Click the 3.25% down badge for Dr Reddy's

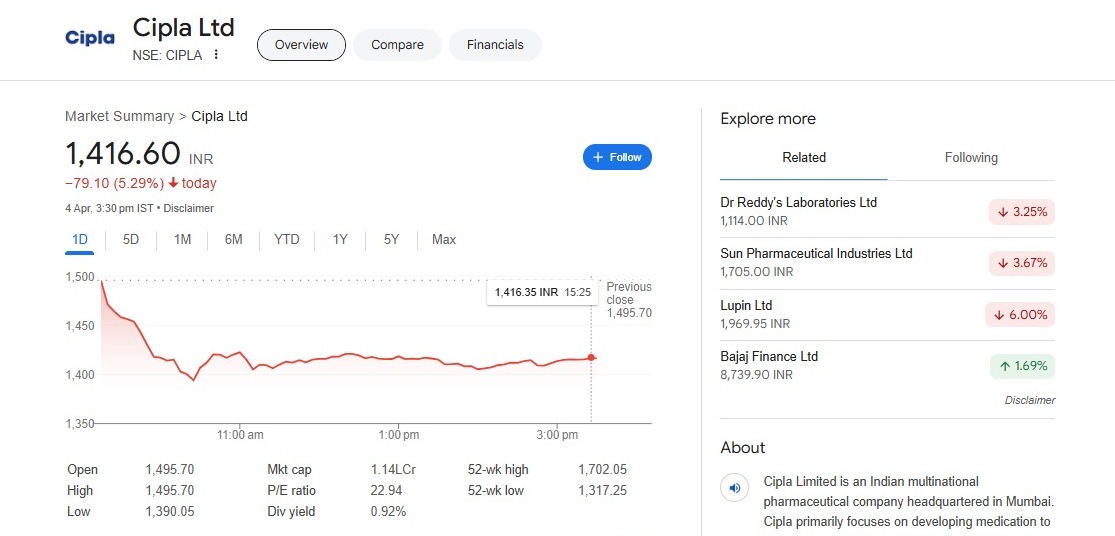[x=1022, y=212]
